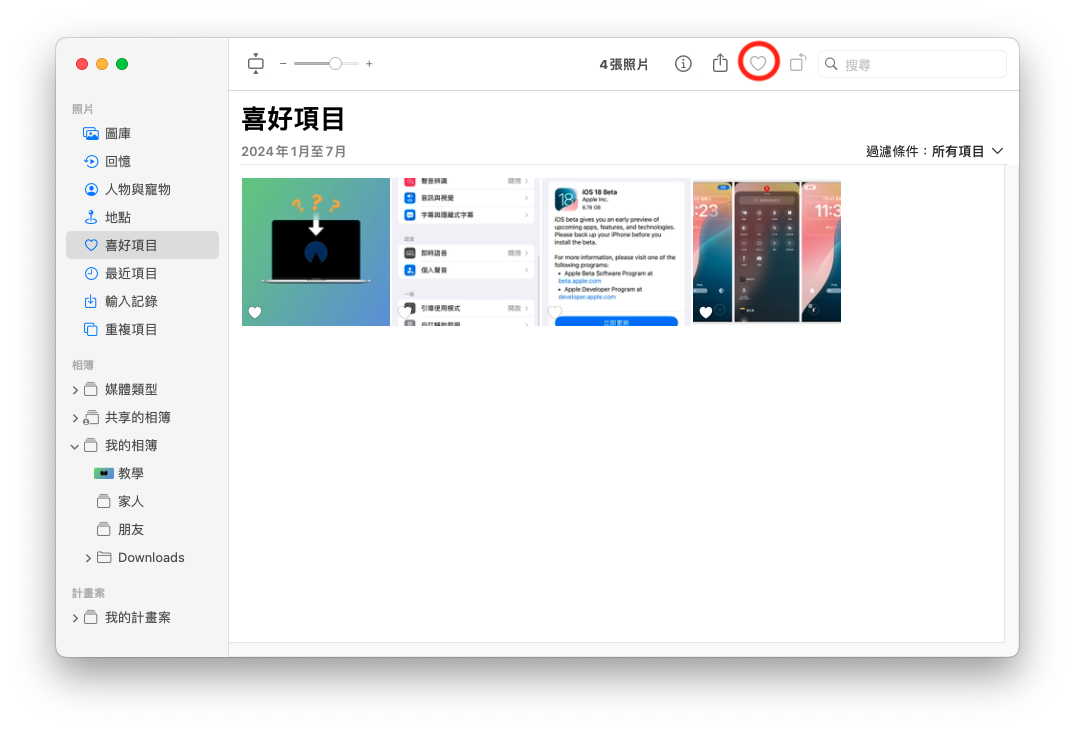Click the magnifier icon in search field

point(831,64)
